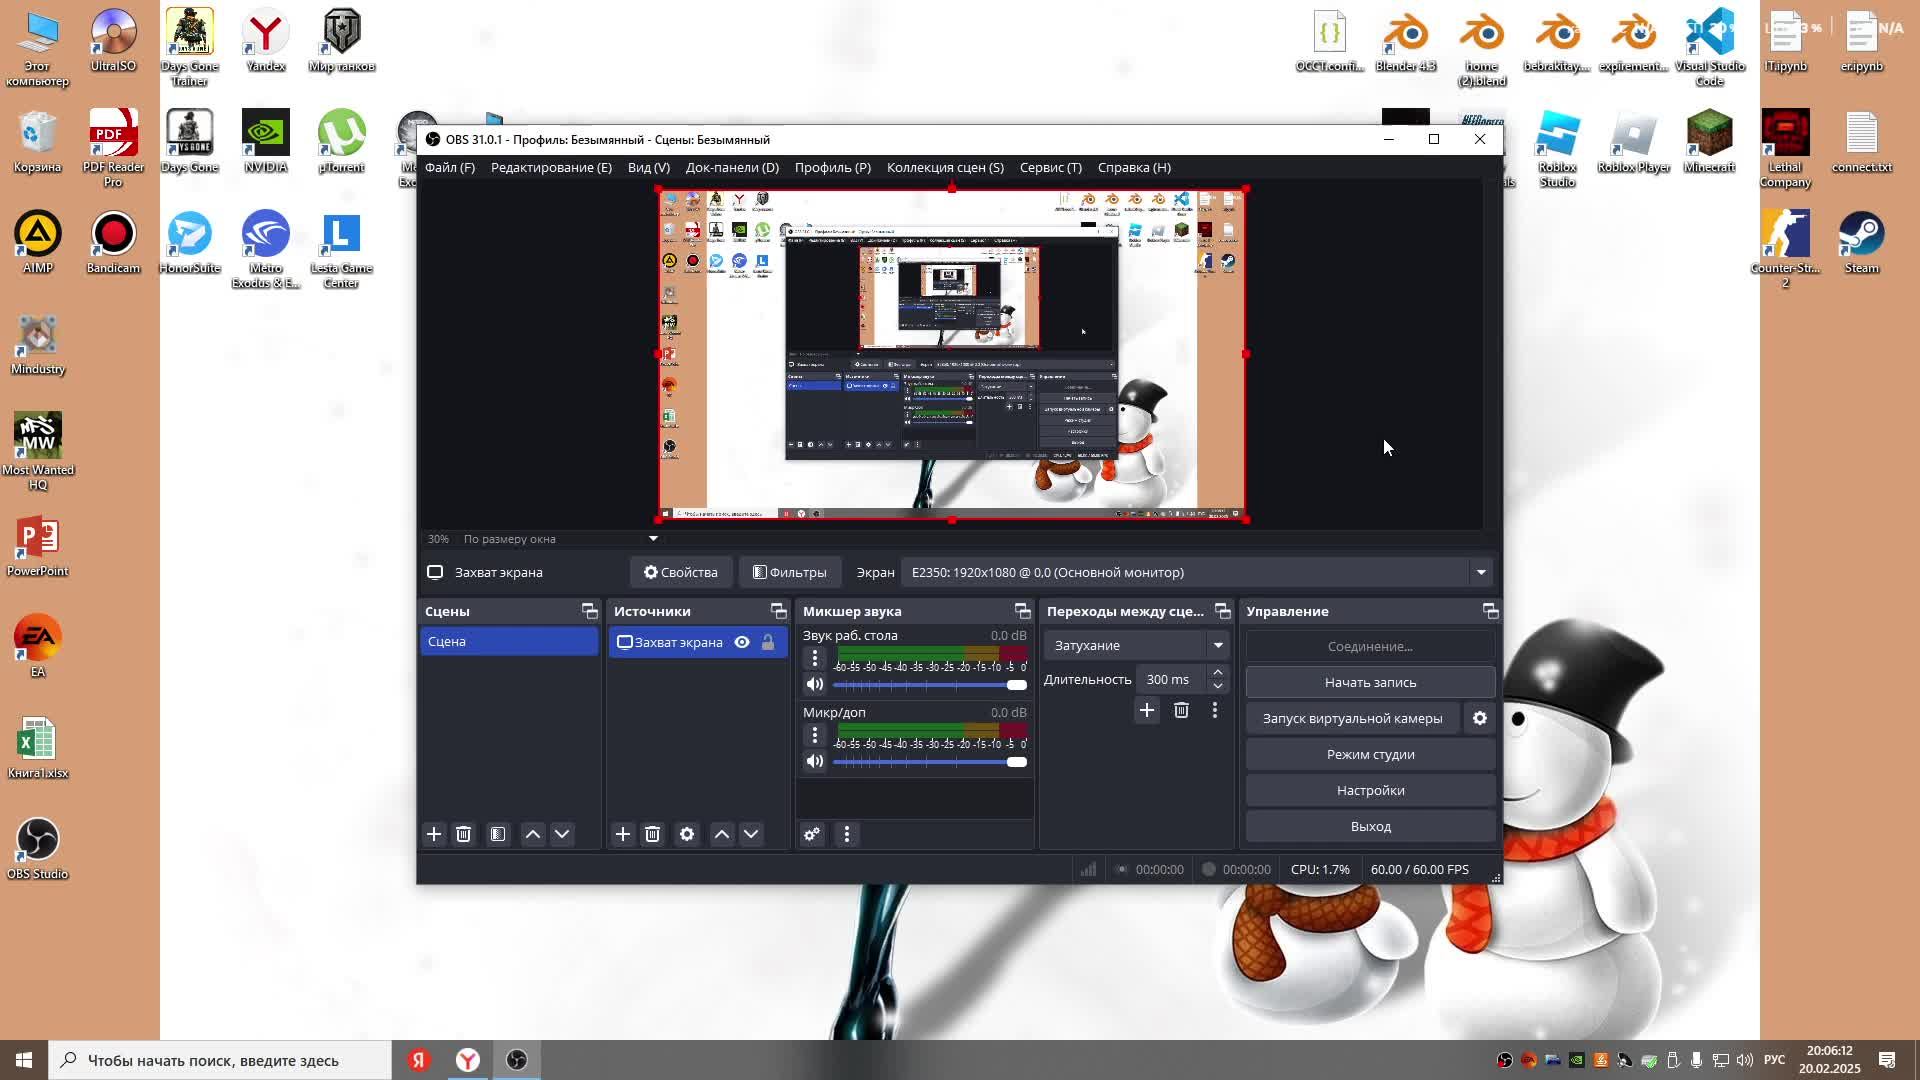1920x1080 pixels.
Task: Open OBS Studio desktop shortcut
Action: (x=38, y=849)
